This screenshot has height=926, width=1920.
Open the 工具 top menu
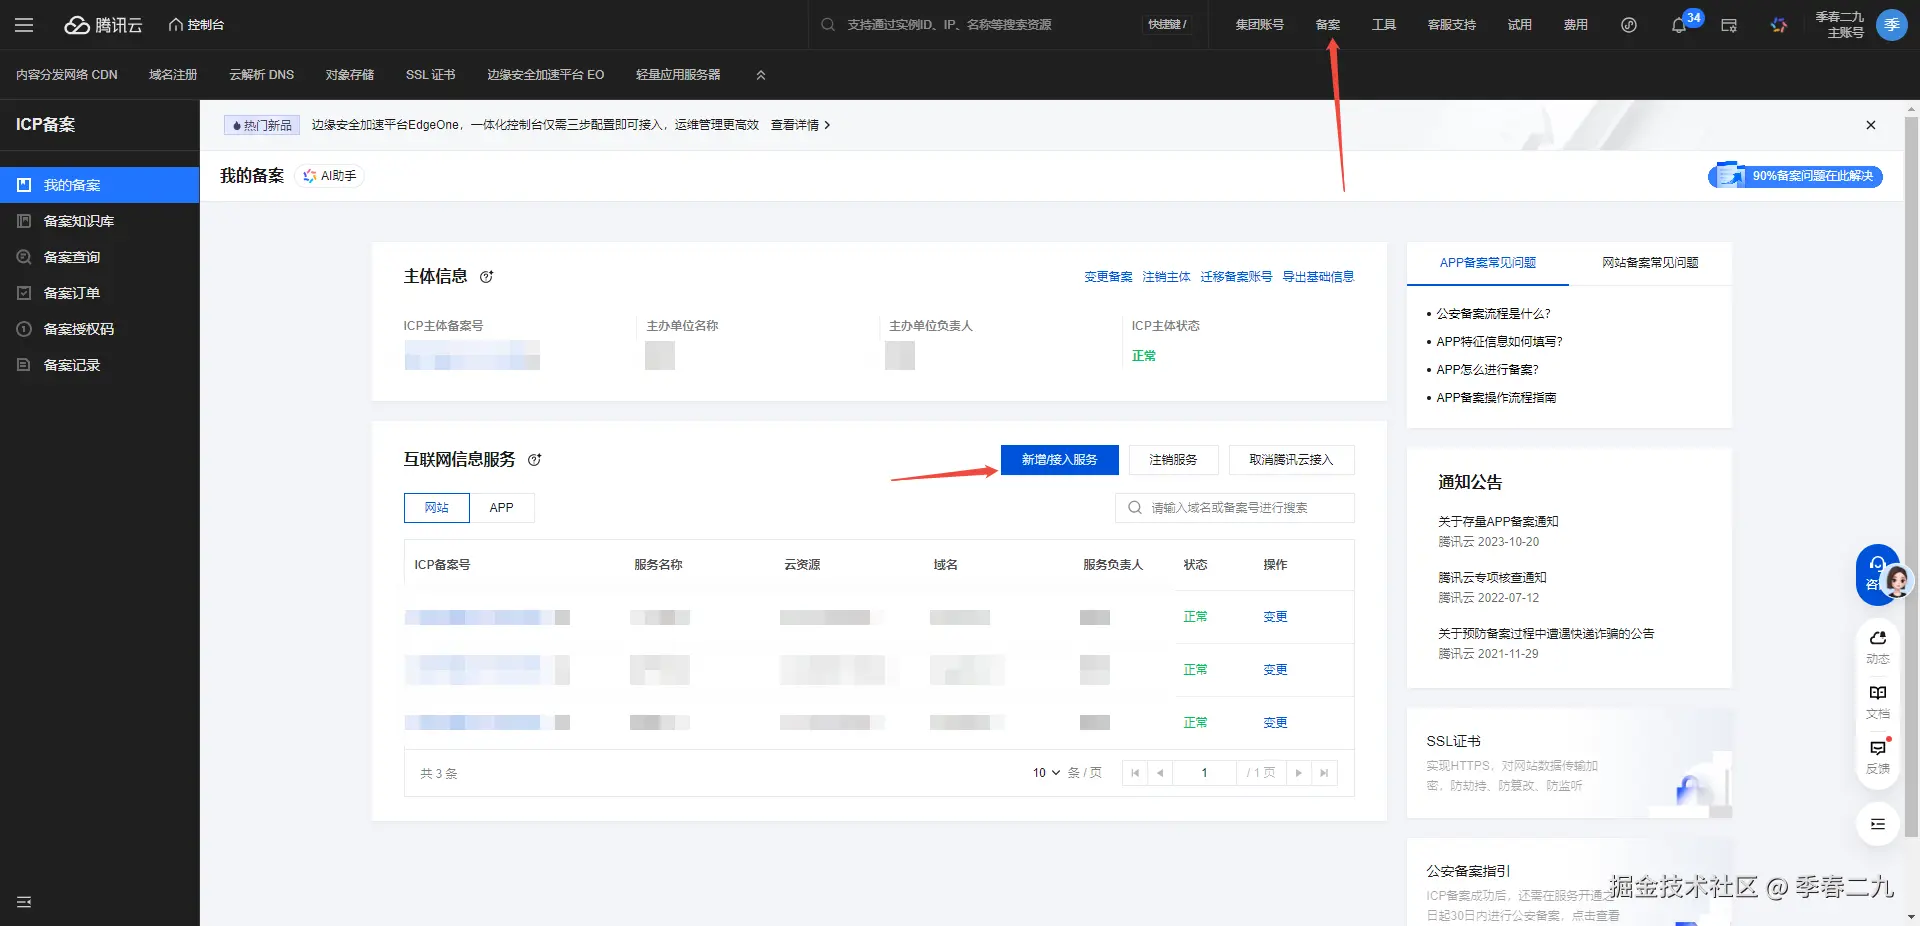[x=1384, y=25]
